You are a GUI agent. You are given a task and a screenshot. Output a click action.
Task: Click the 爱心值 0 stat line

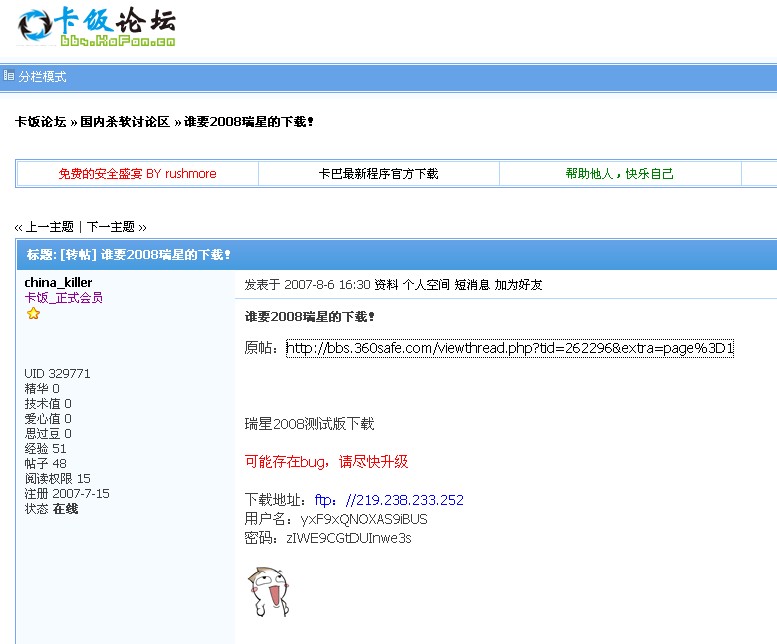tap(48, 419)
